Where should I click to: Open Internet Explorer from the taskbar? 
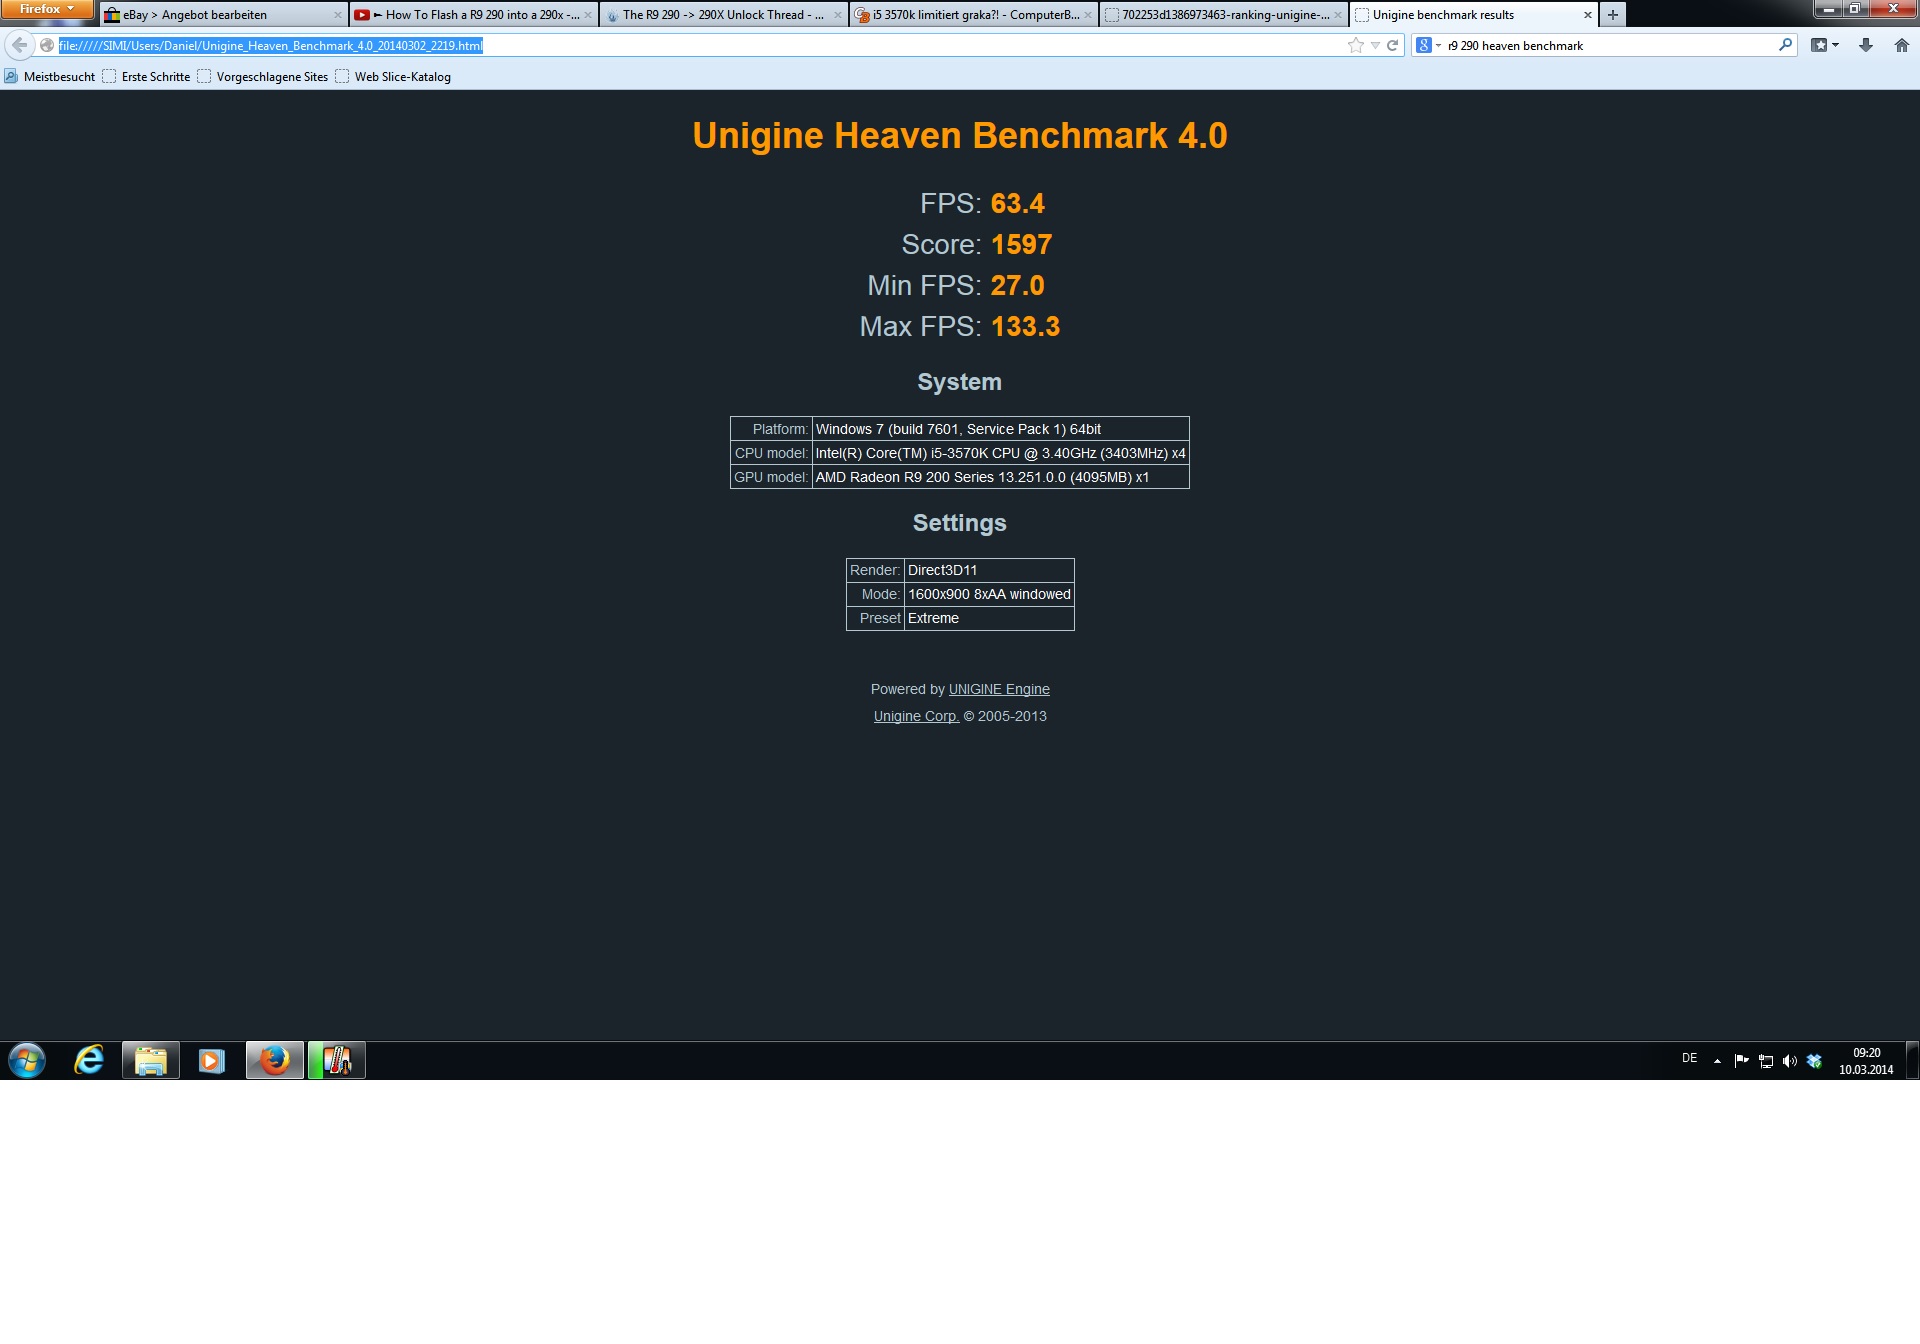[x=89, y=1060]
